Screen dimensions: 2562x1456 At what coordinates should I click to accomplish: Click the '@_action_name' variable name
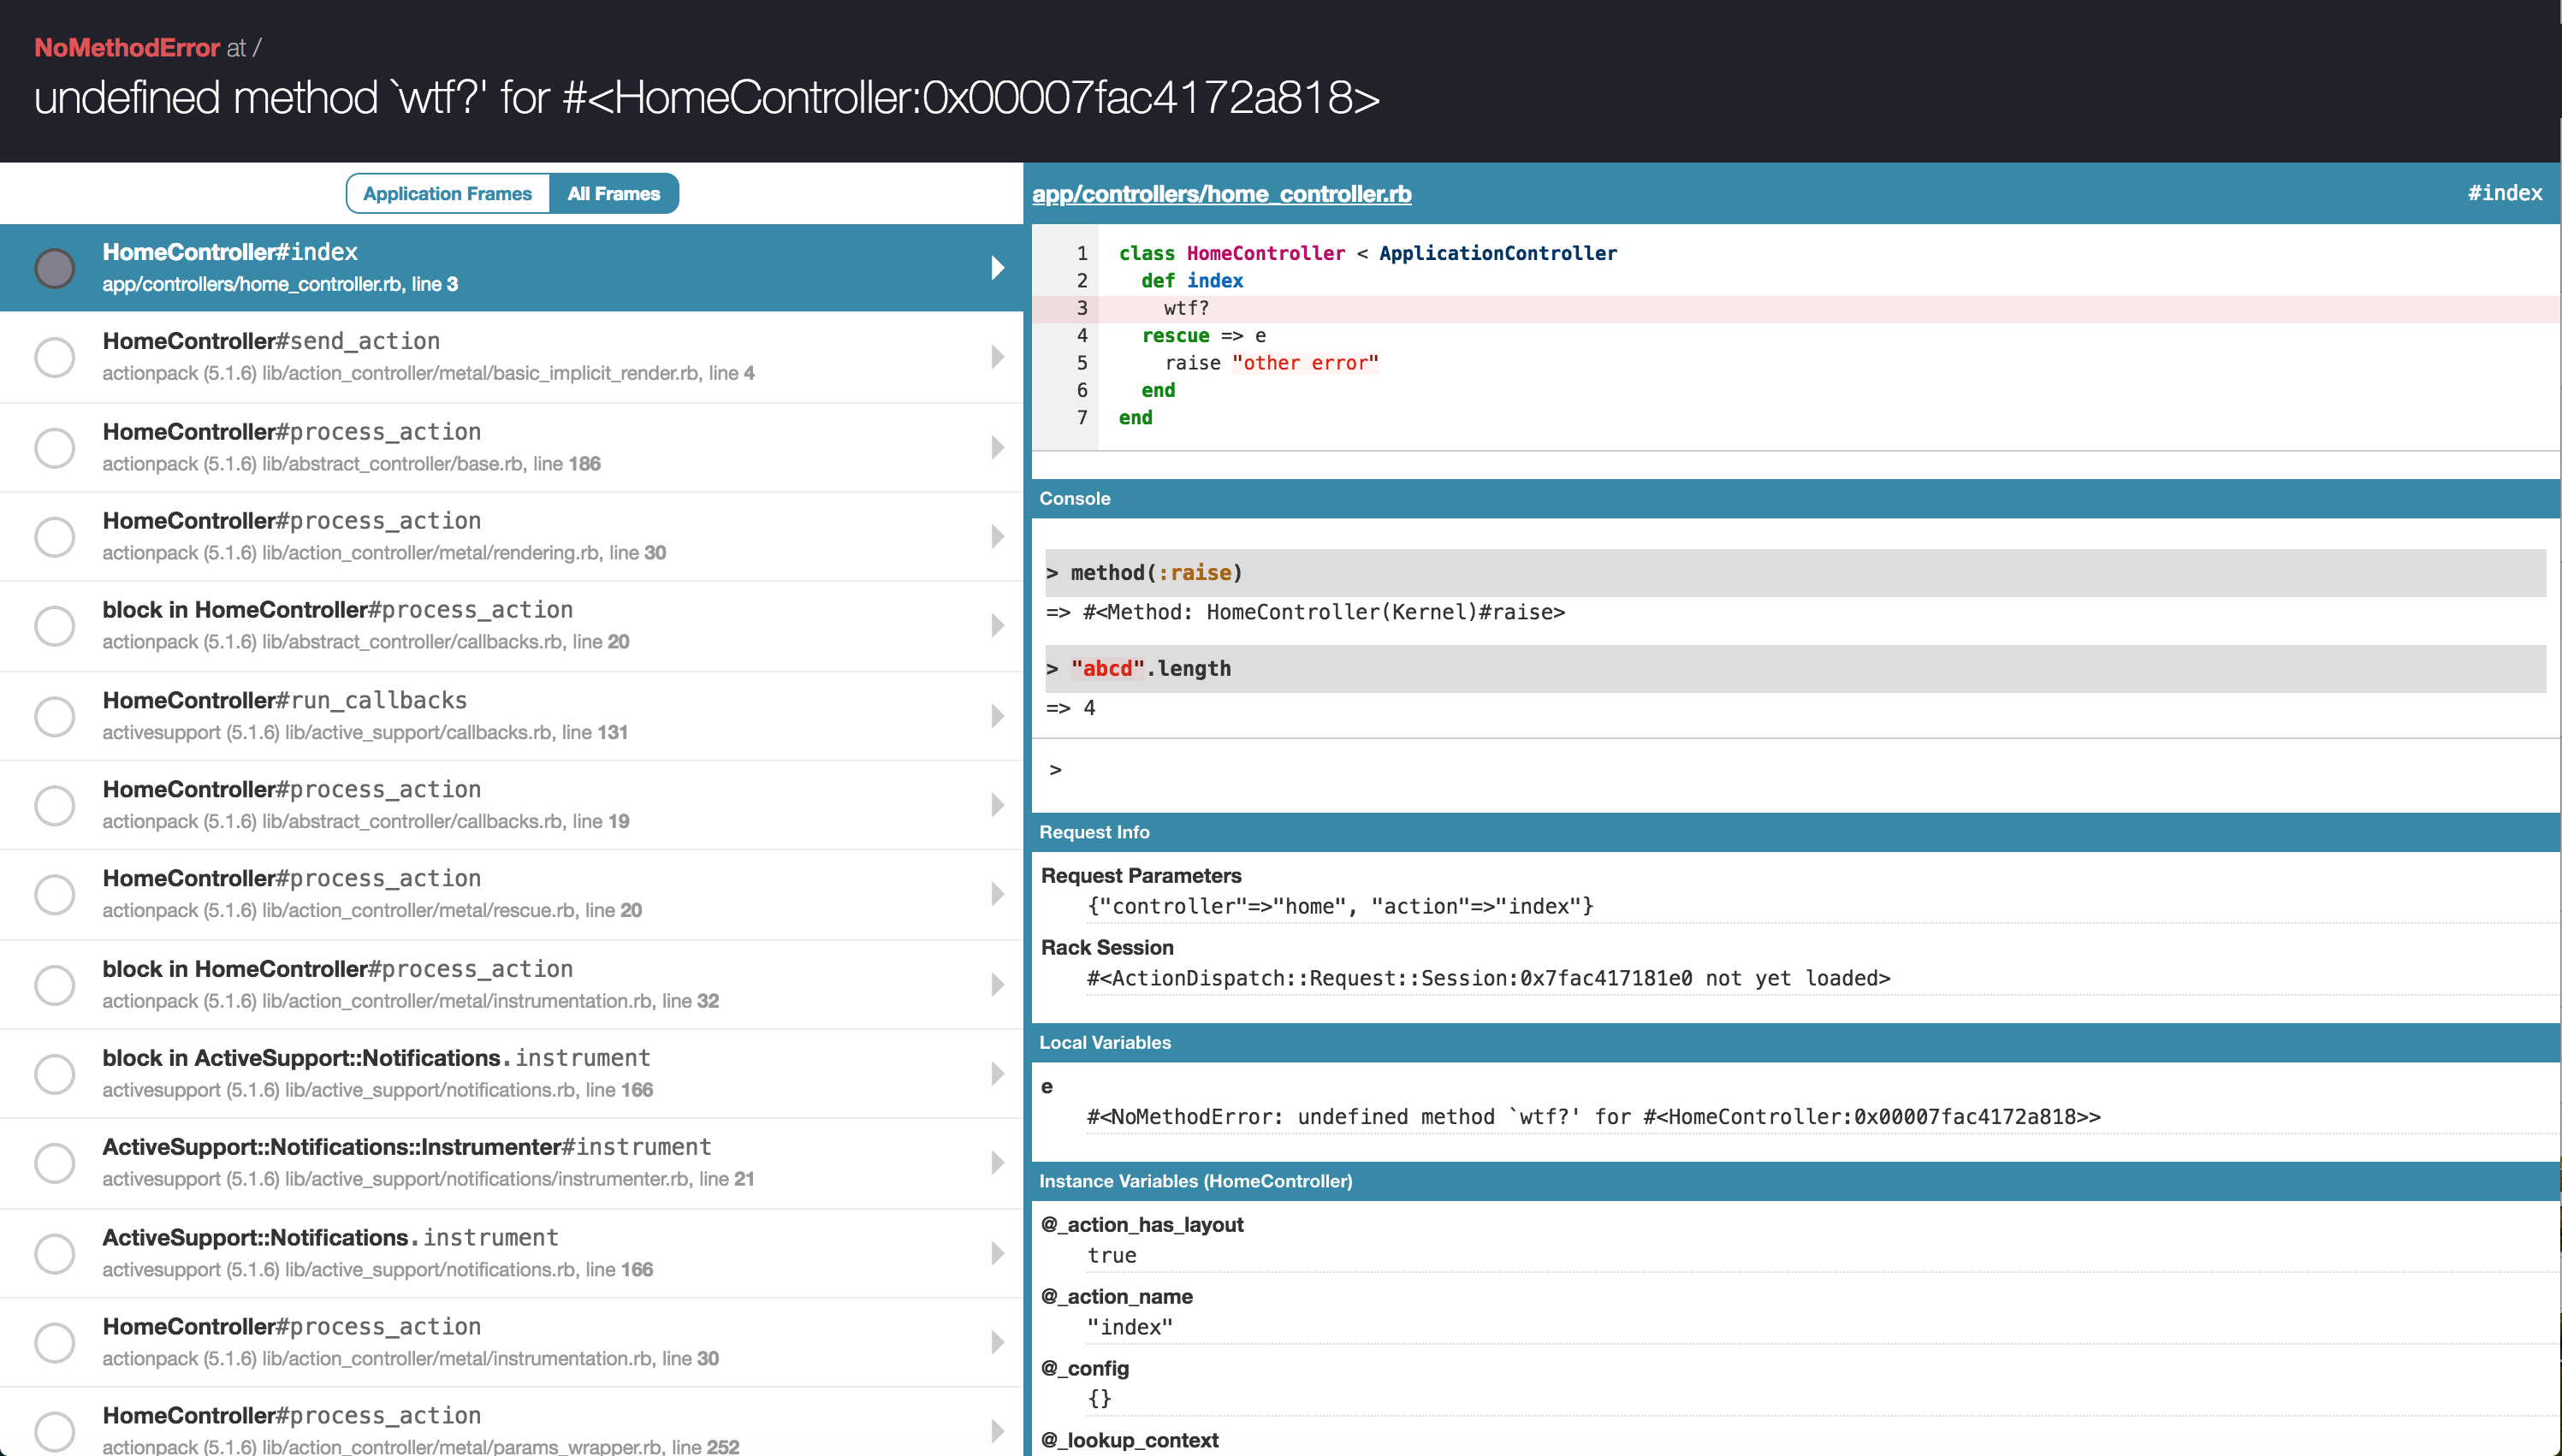tap(1117, 1297)
